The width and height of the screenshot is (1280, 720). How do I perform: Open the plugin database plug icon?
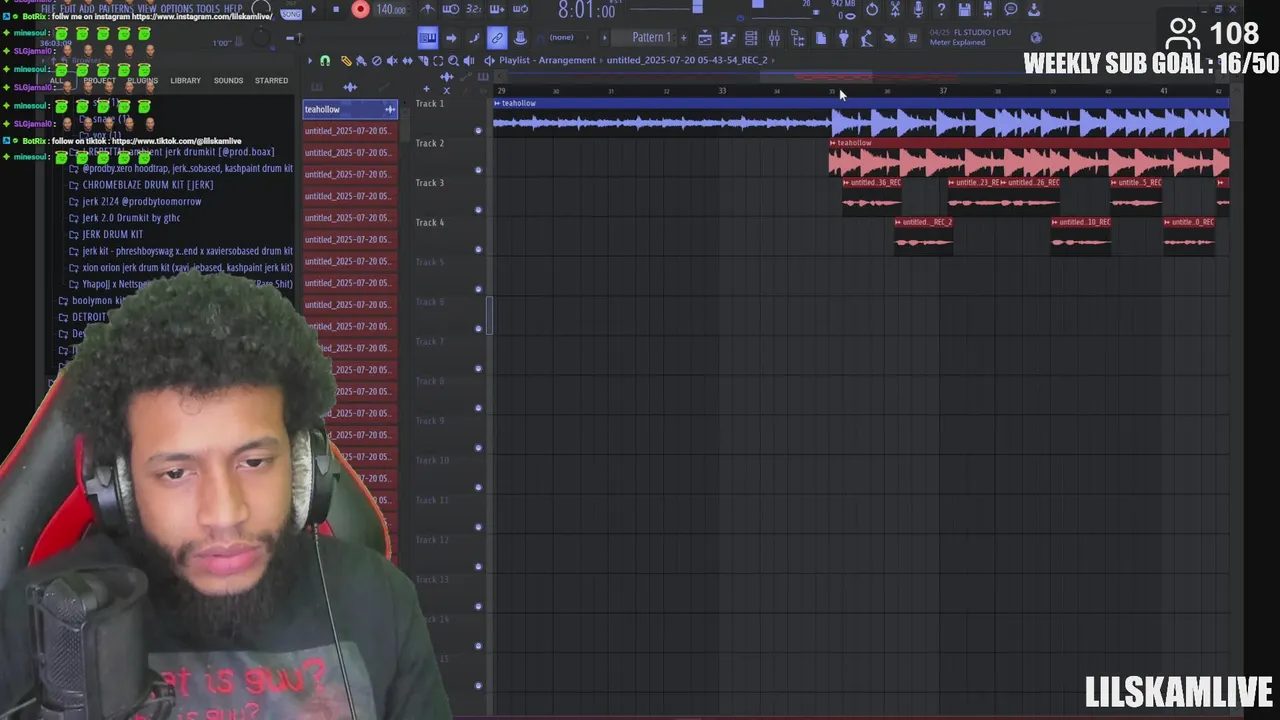pyautogui.click(x=844, y=38)
